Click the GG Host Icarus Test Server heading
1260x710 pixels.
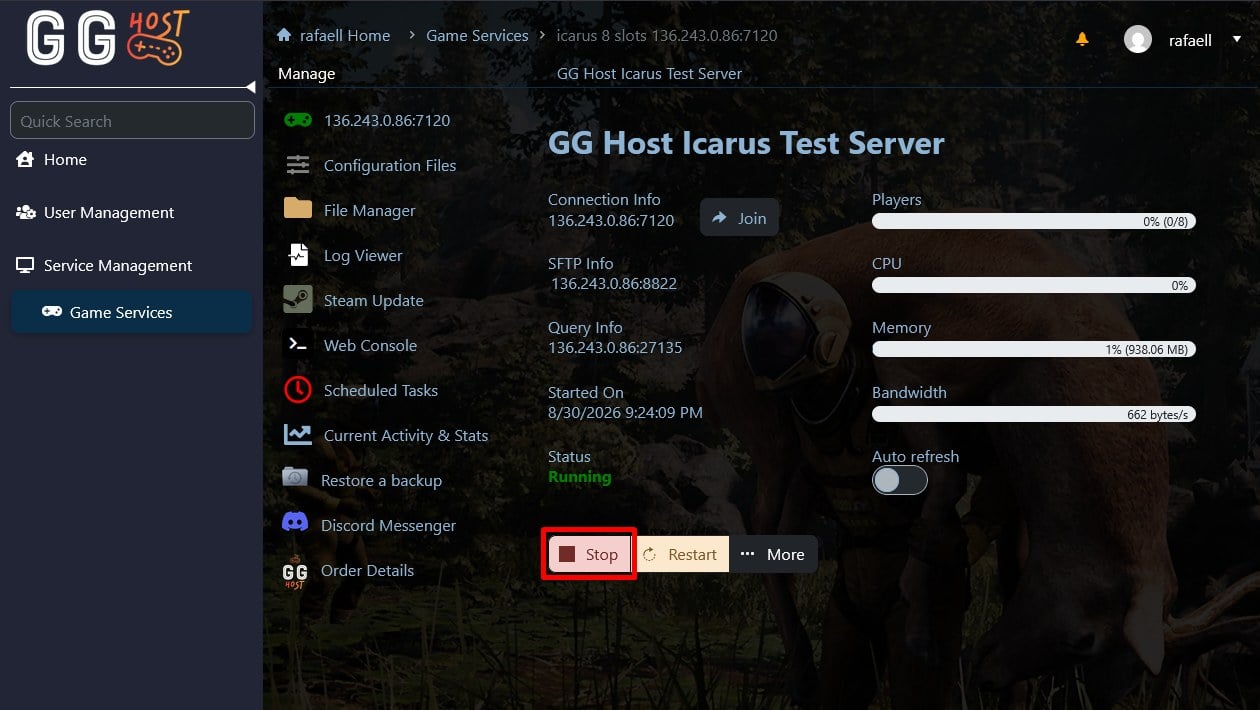pyautogui.click(x=746, y=143)
